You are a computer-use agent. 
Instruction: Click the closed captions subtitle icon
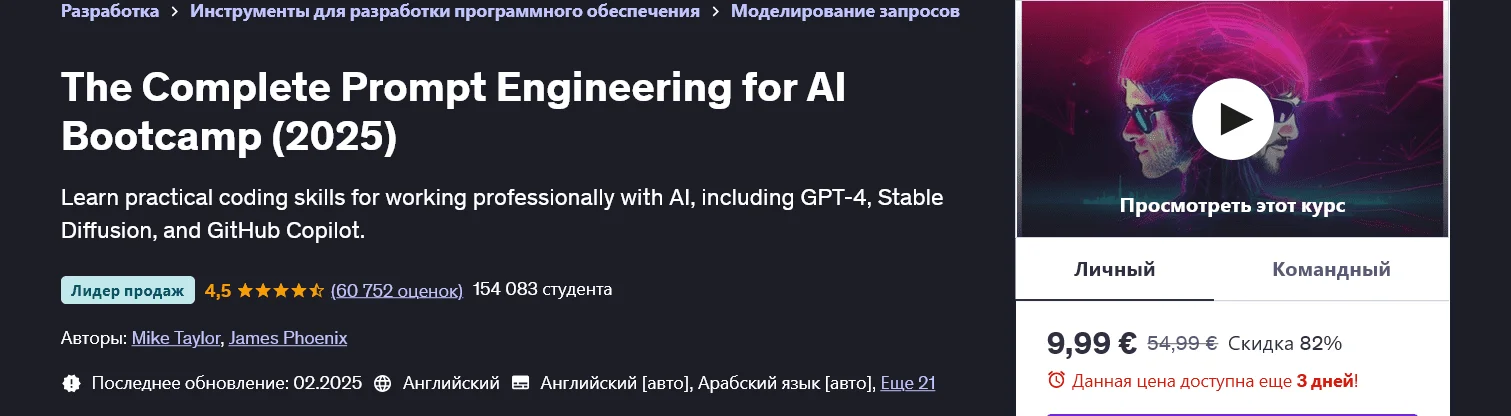[520, 383]
